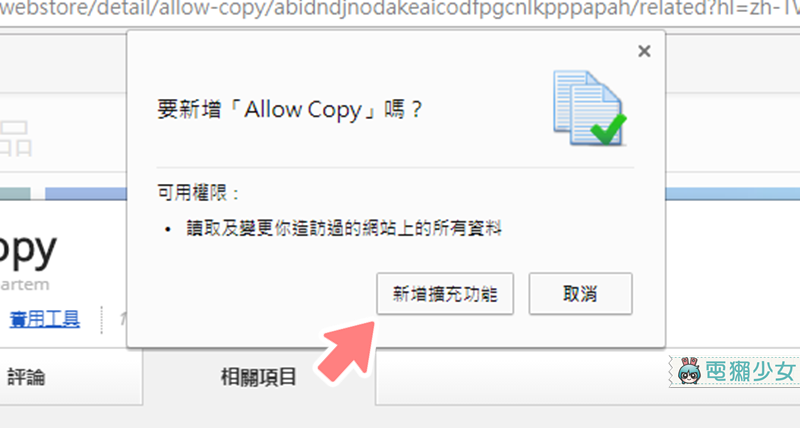
Task: Click the Allow Copy document icon
Action: pyautogui.click(x=589, y=108)
